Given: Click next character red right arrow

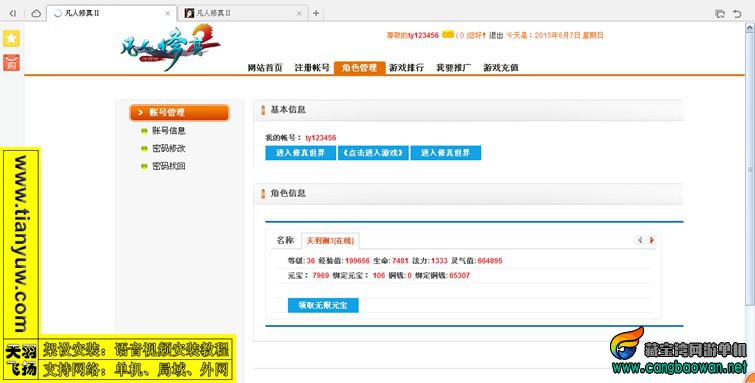Looking at the screenshot, I should coord(651,240).
